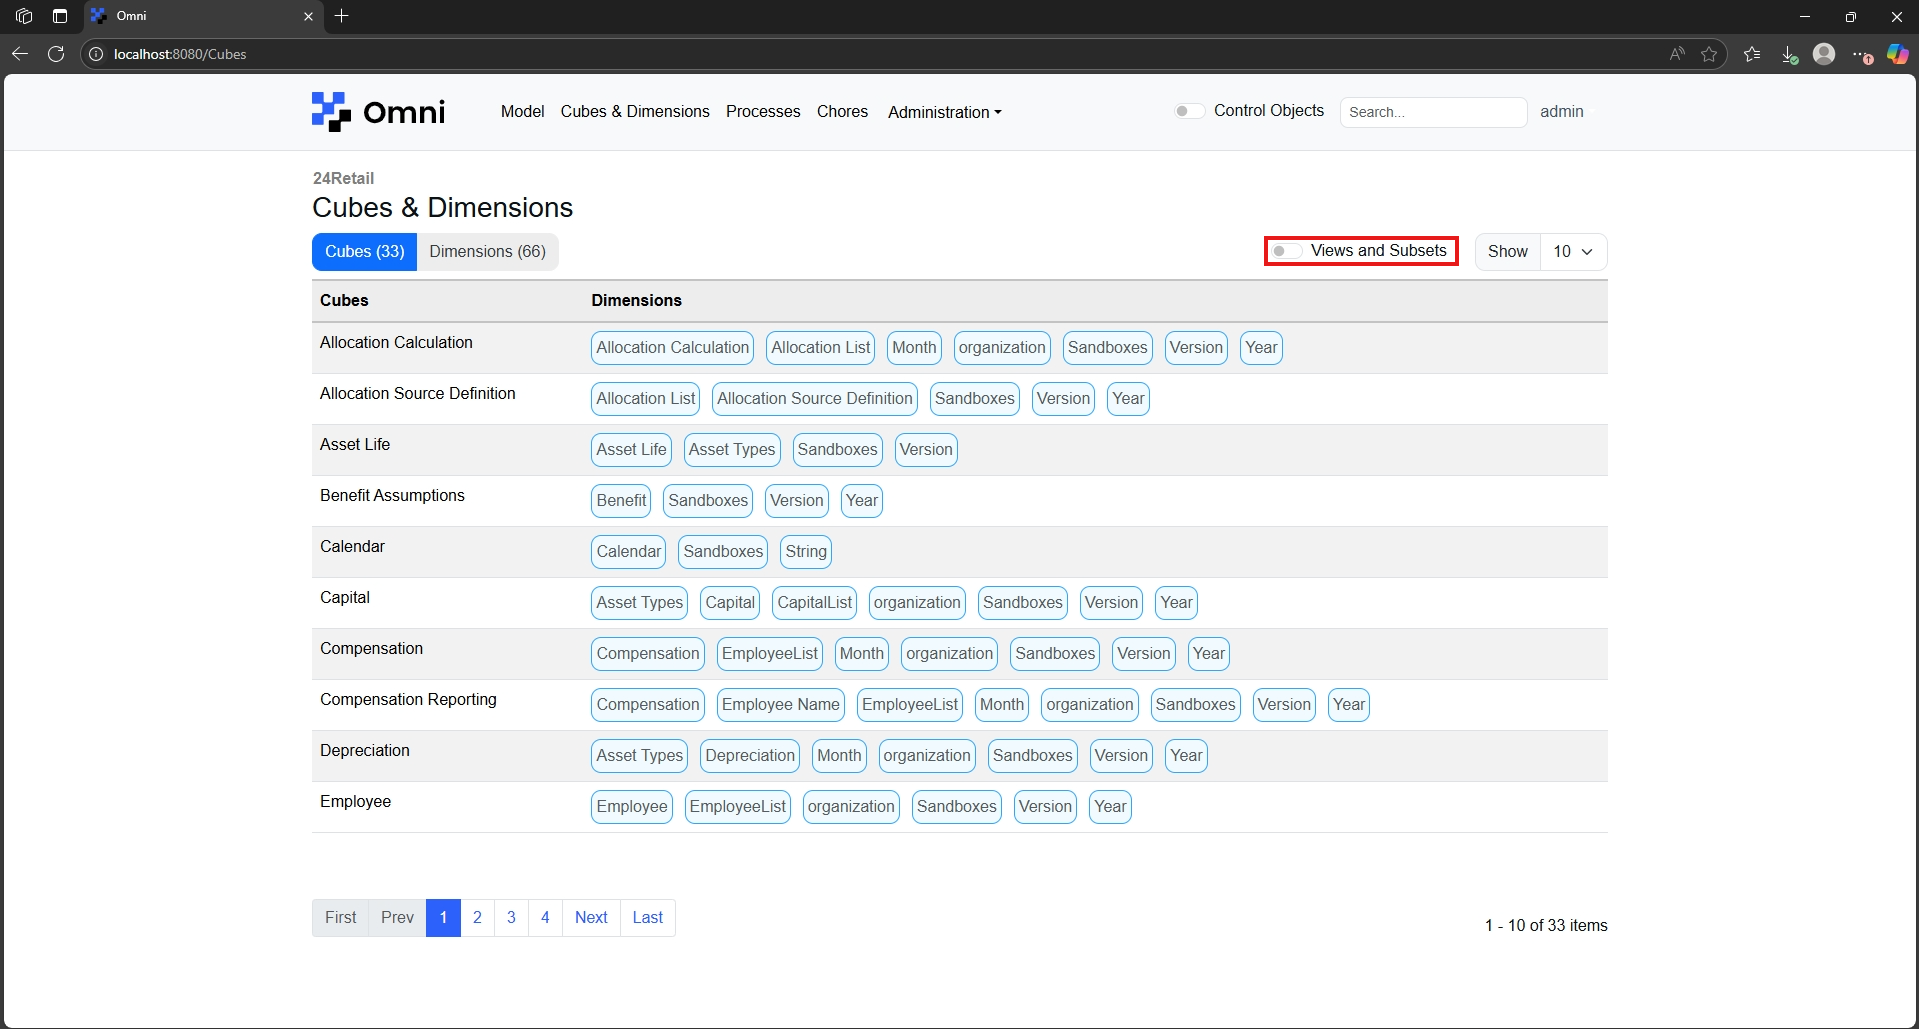Go to page 2 in pagination
Screen dimensions: 1919x1029
click(x=477, y=917)
